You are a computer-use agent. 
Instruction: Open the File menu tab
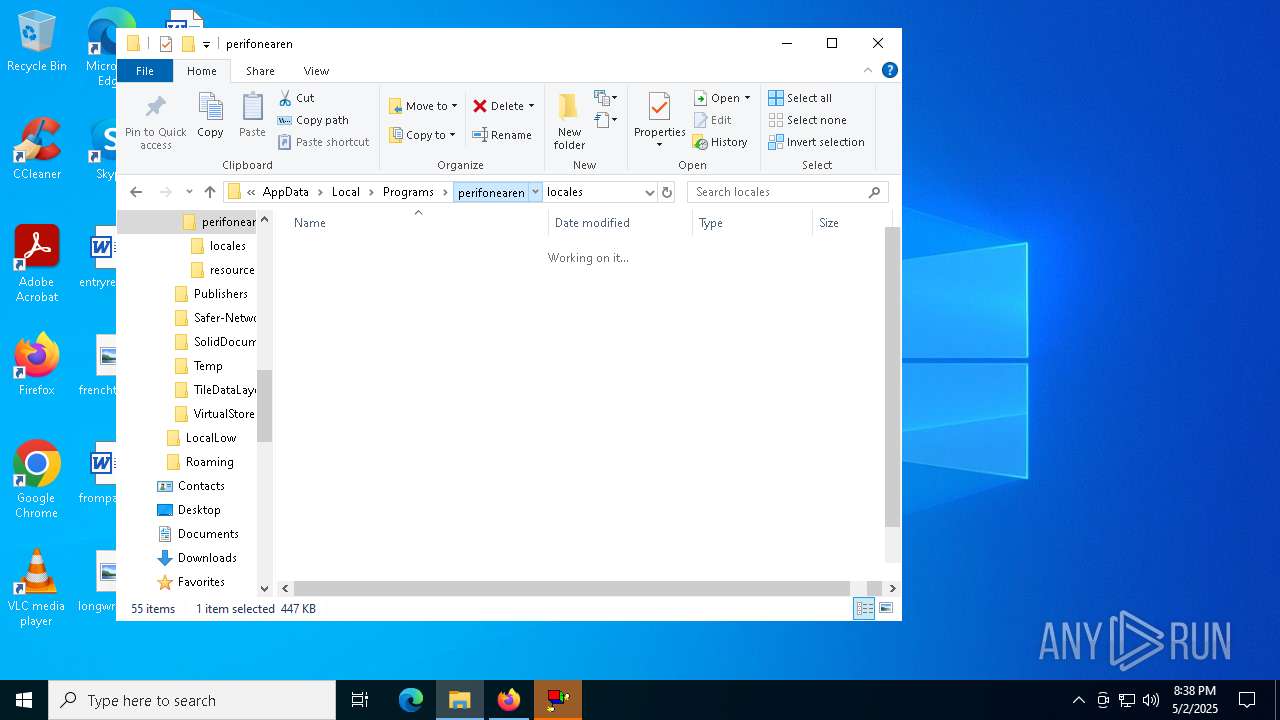point(145,71)
